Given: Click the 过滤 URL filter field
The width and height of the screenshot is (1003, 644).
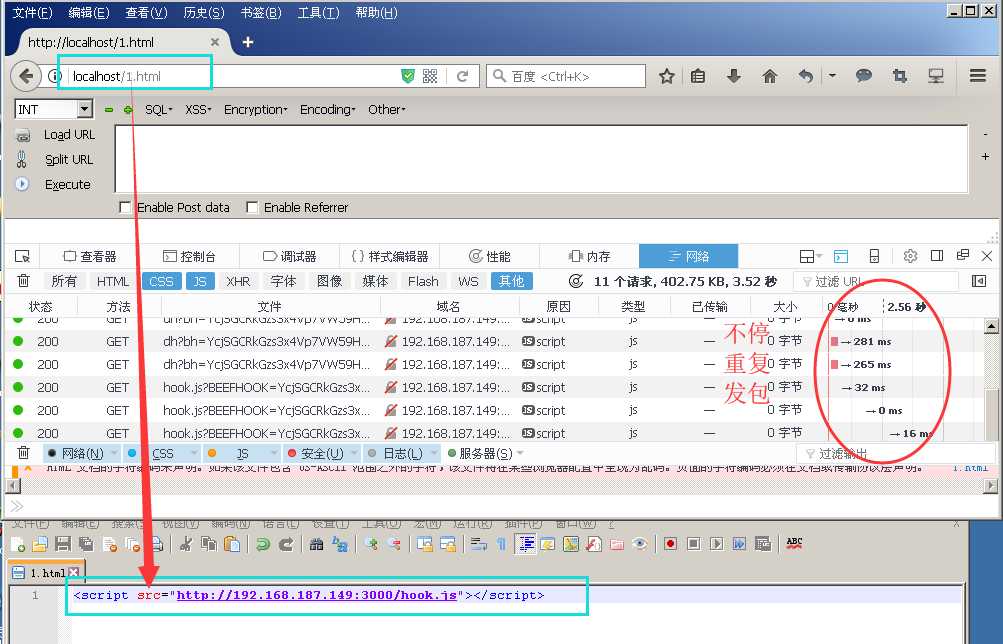Looking at the screenshot, I should [x=875, y=281].
